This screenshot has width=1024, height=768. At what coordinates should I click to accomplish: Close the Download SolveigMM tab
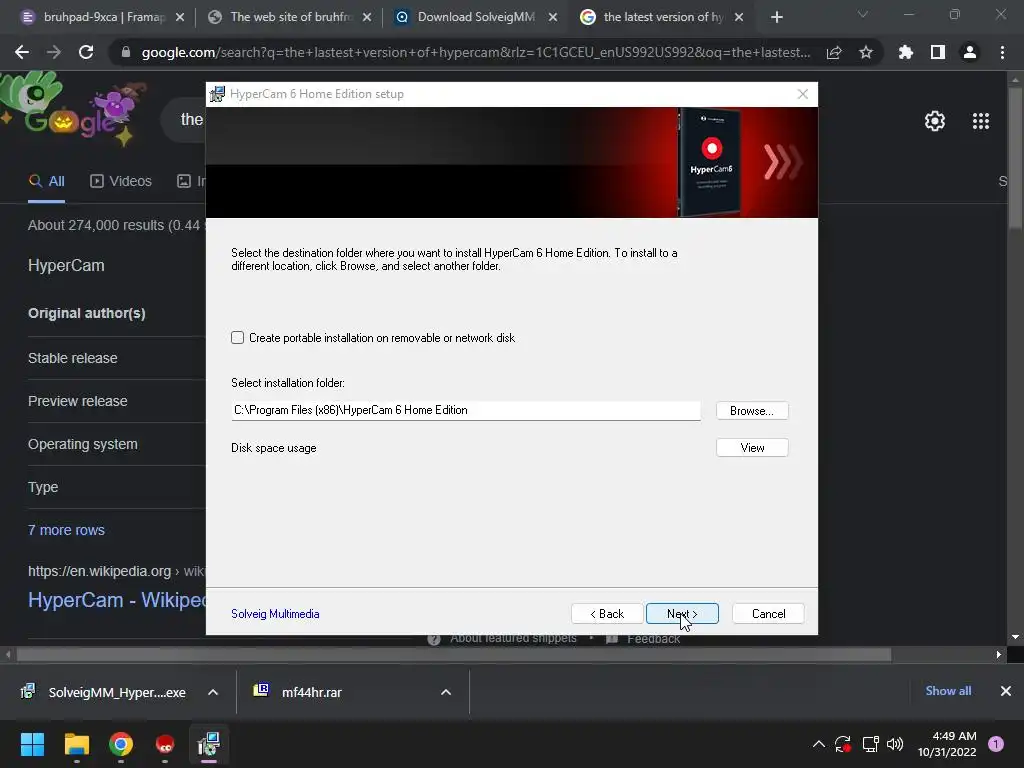[553, 18]
